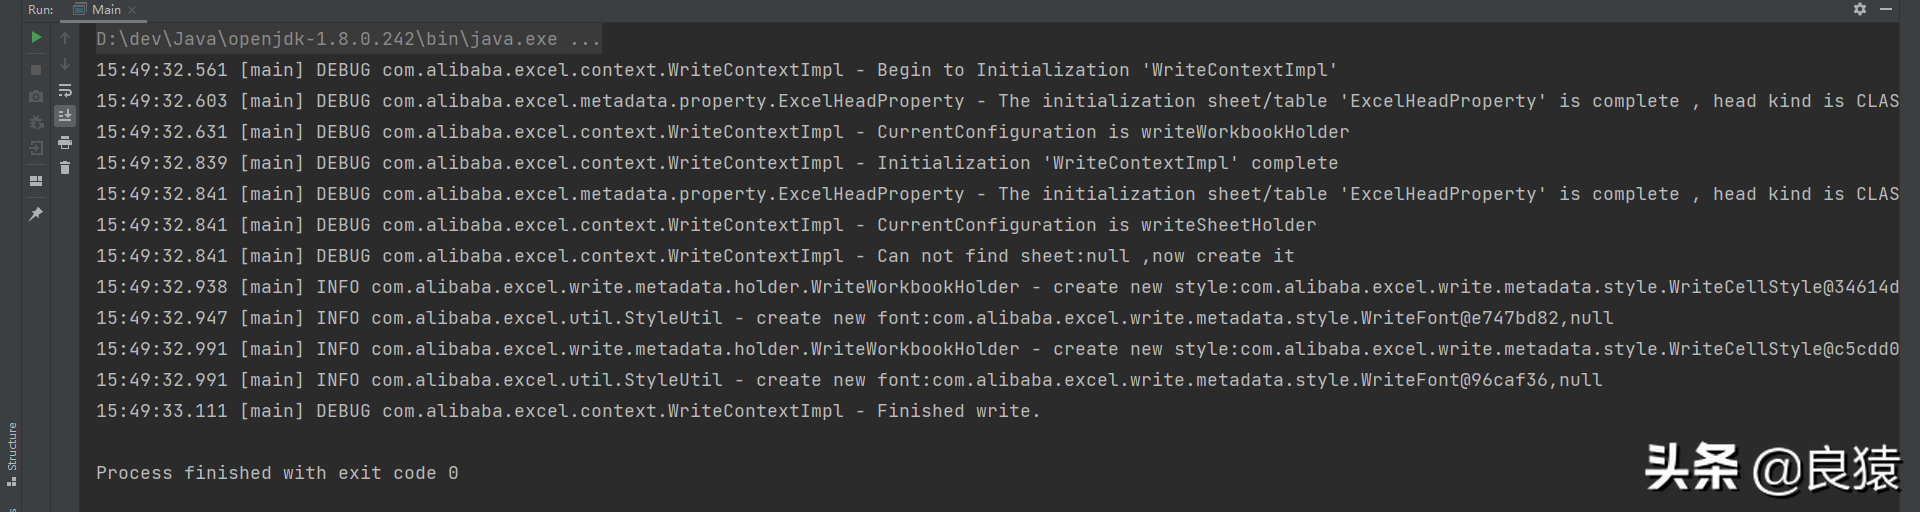The width and height of the screenshot is (1920, 512).
Task: Click the Attach Debugger bug icon
Action: [x=36, y=122]
